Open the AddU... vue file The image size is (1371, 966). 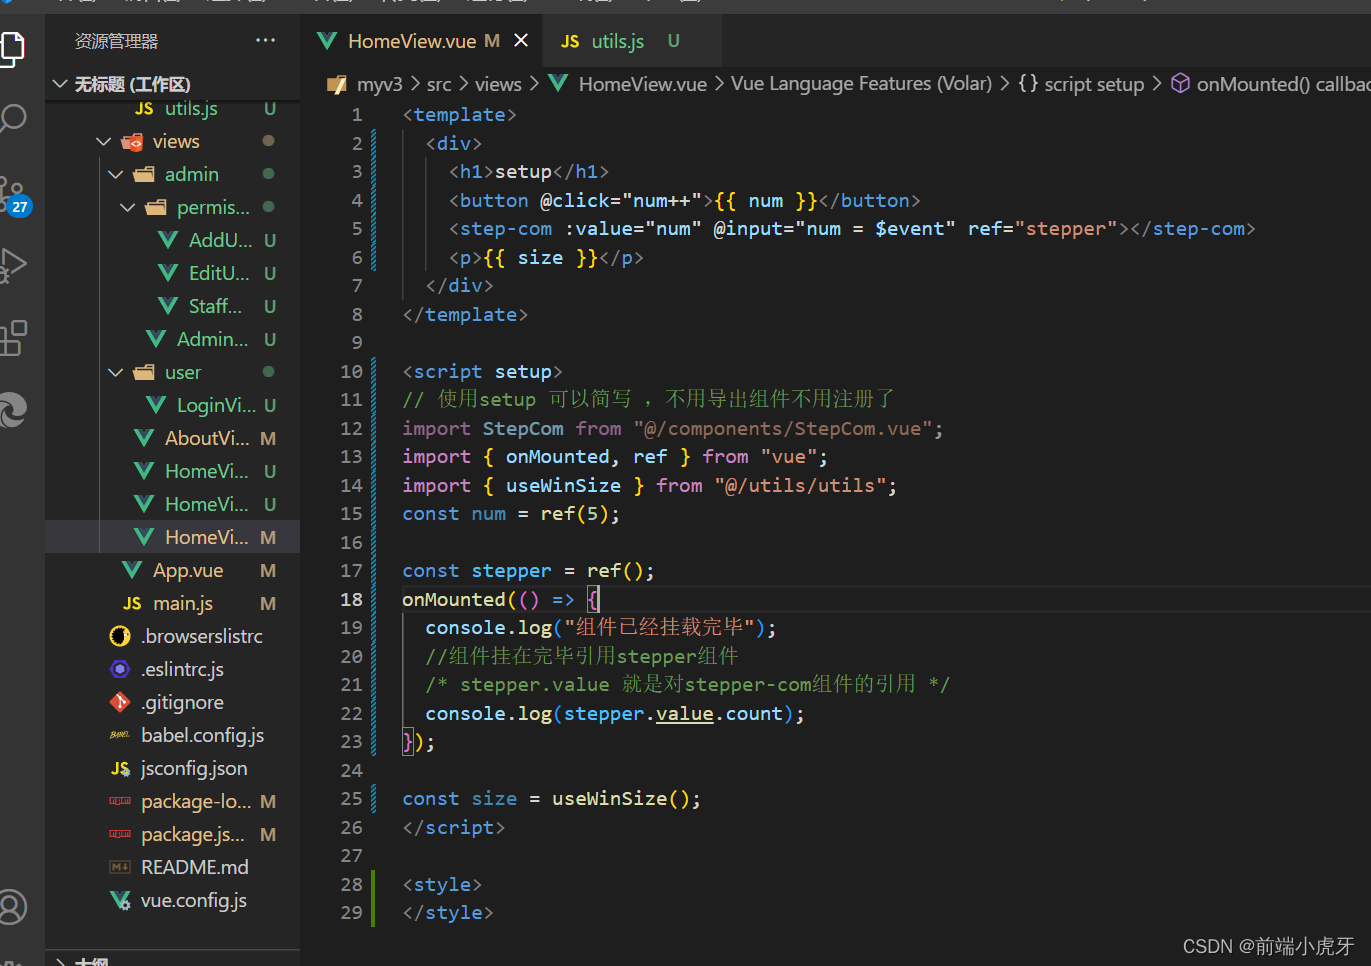point(172,240)
